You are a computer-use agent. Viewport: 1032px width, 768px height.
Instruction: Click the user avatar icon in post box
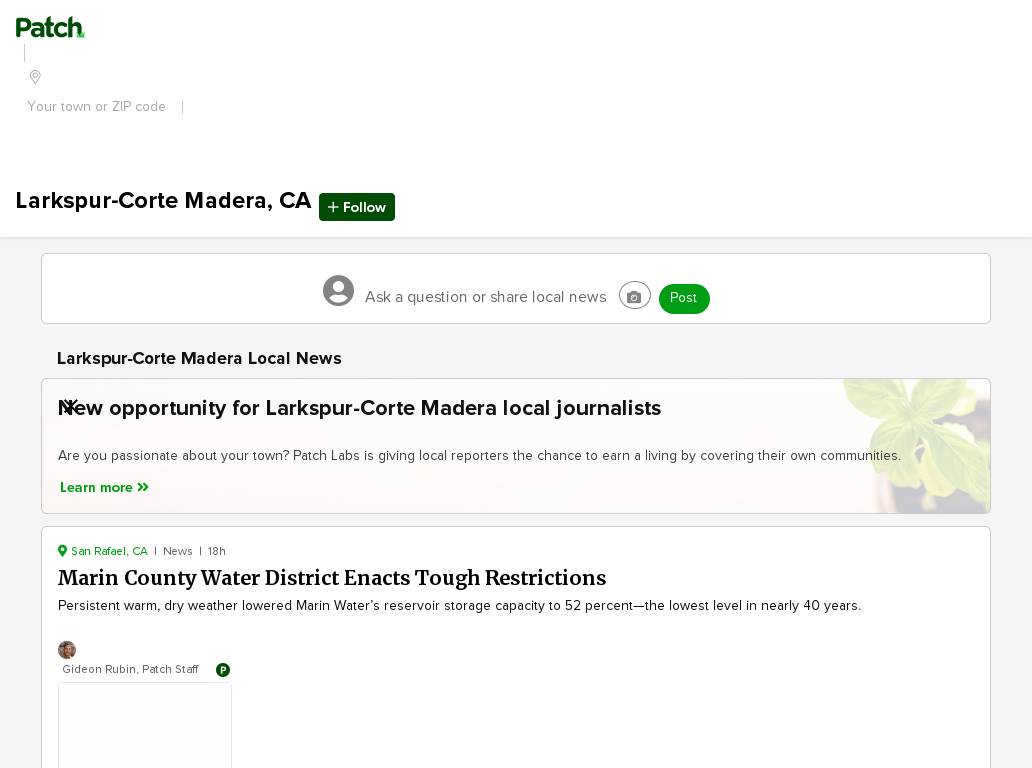point(338,290)
